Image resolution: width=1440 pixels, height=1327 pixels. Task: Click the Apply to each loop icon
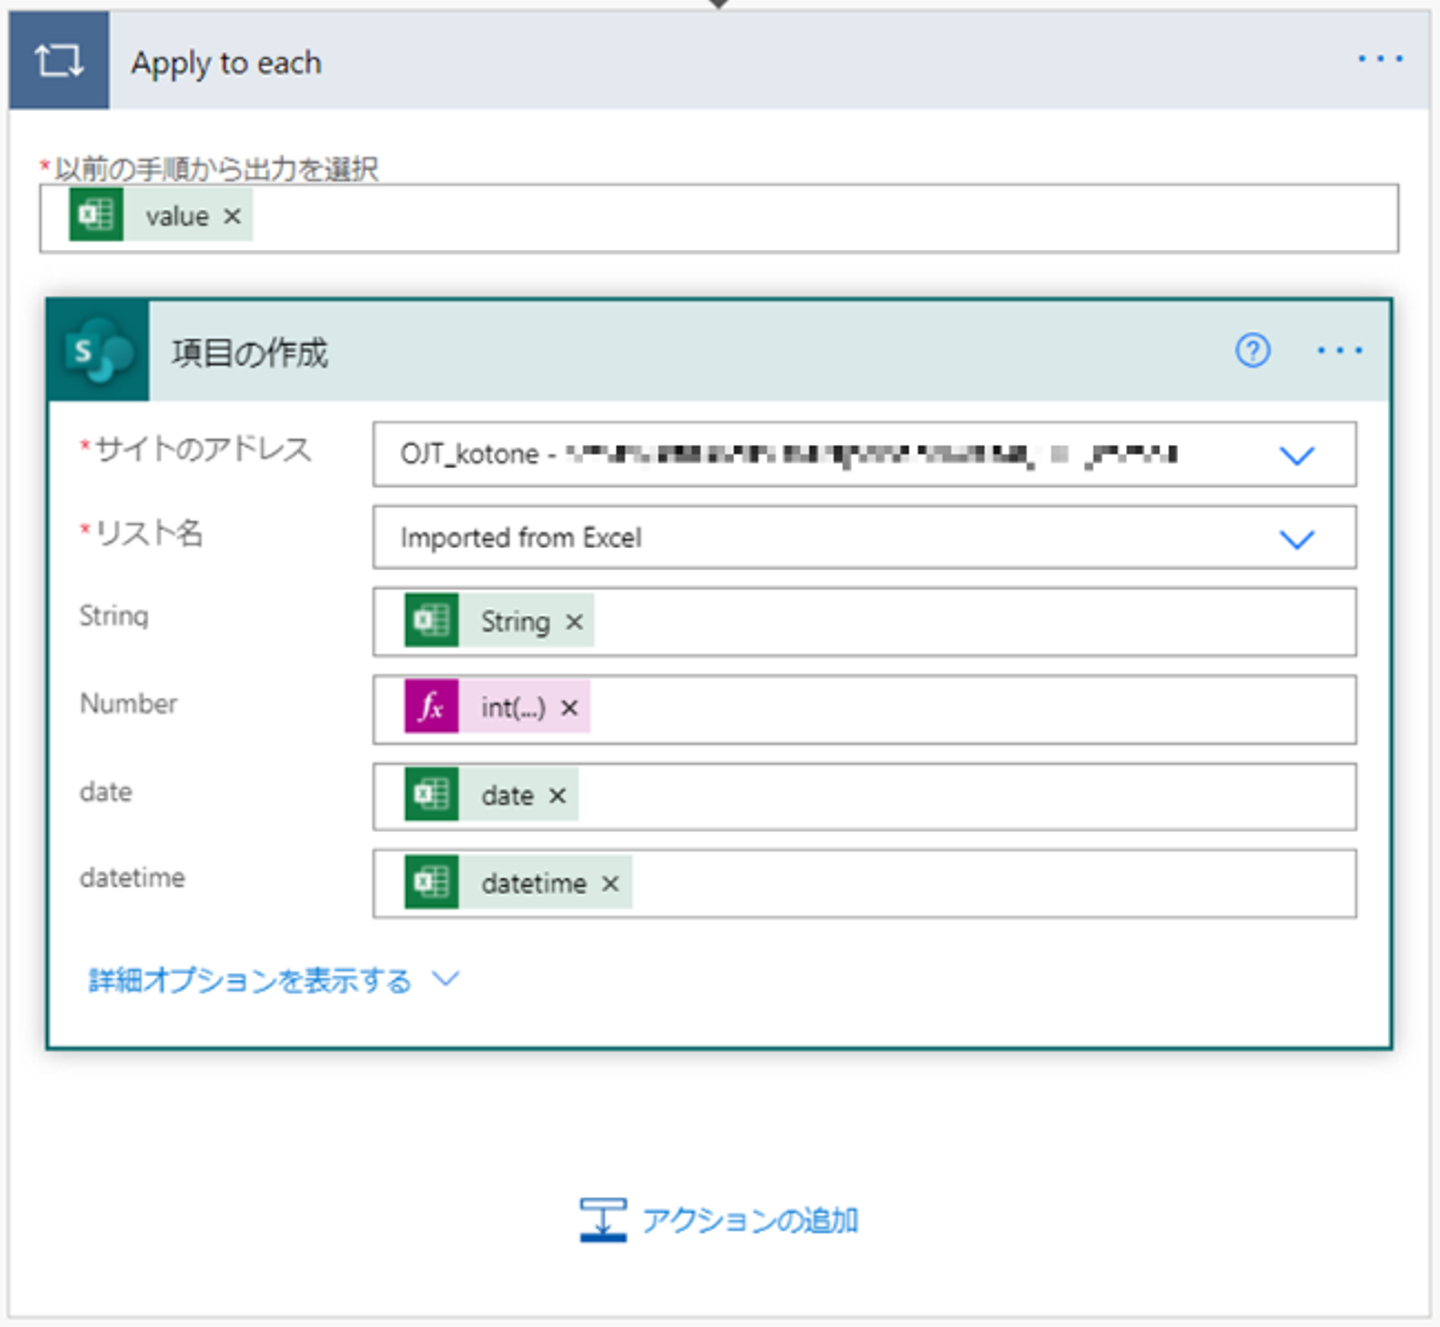point(59,61)
